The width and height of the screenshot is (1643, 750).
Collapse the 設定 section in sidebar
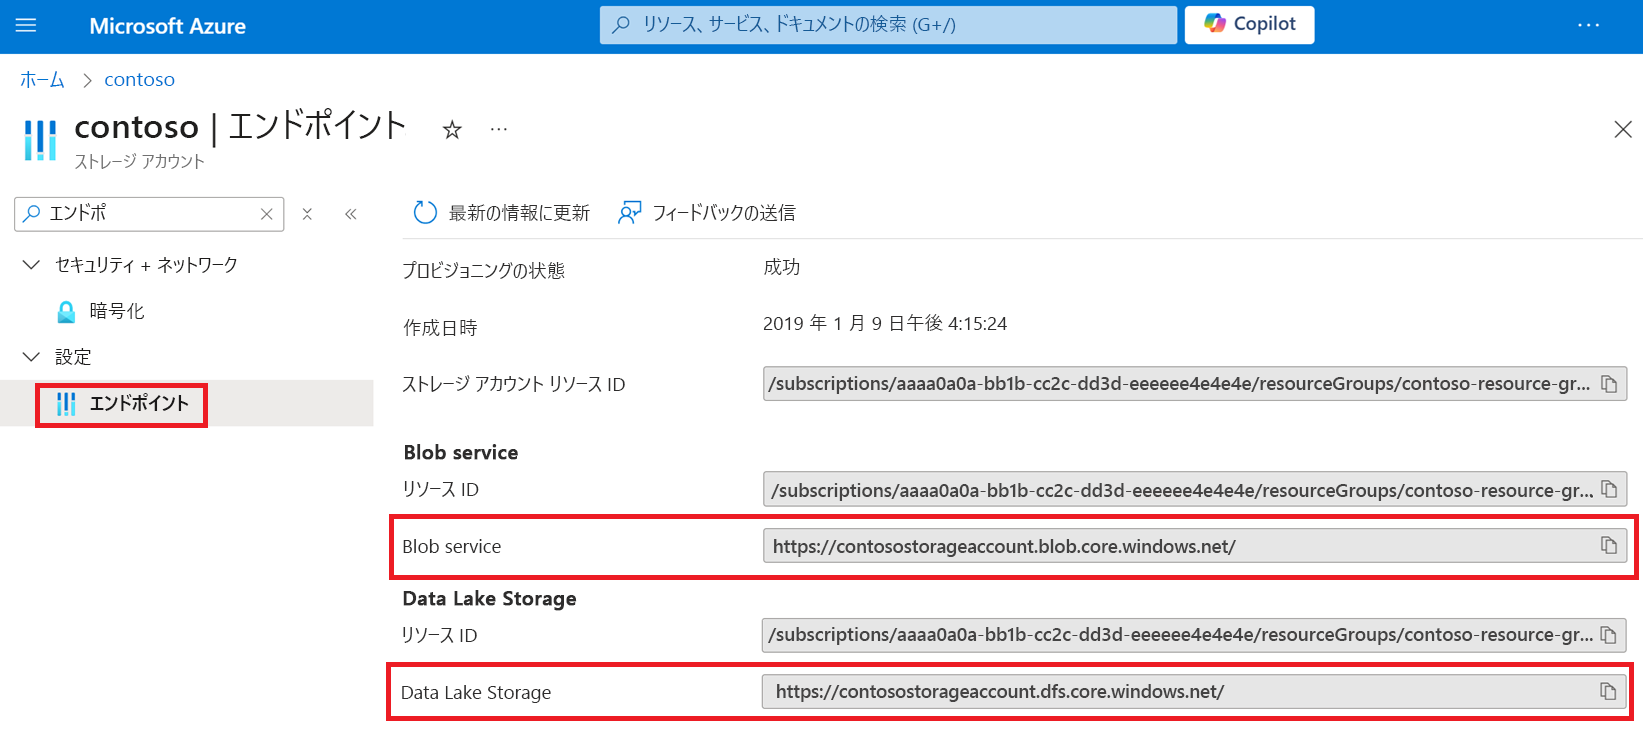[x=30, y=356]
